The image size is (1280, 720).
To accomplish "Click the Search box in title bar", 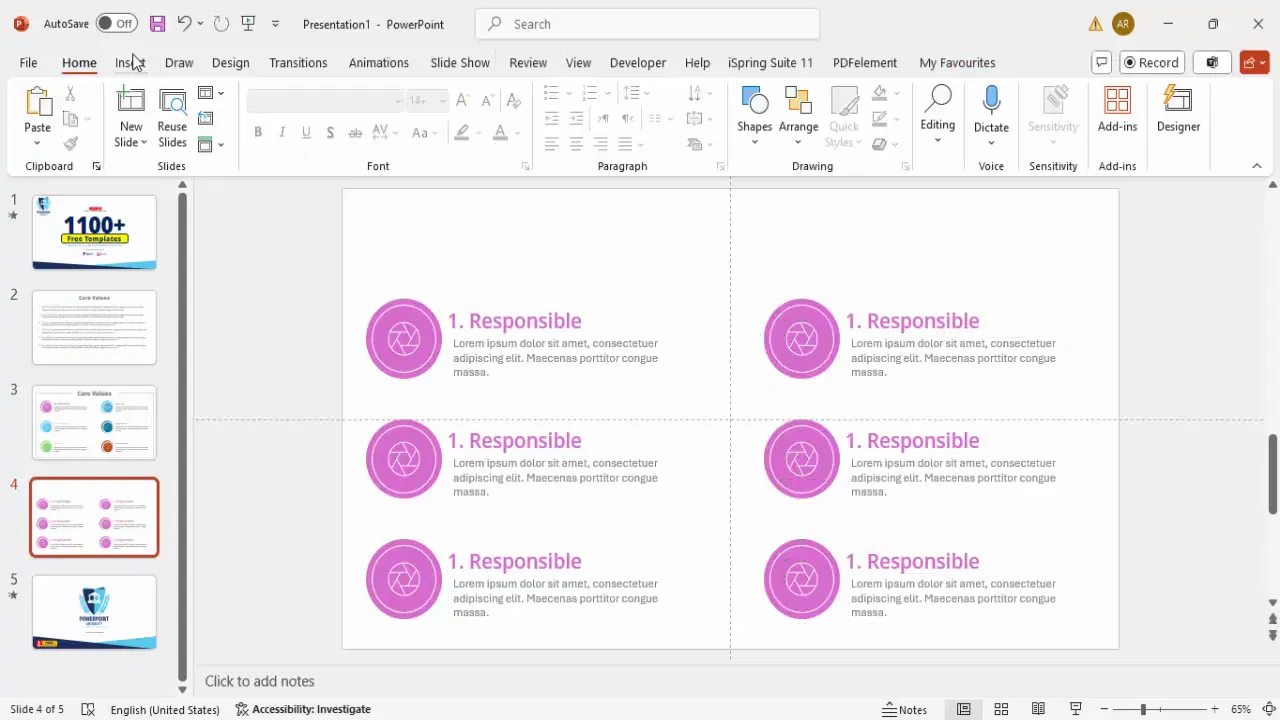I will [647, 24].
